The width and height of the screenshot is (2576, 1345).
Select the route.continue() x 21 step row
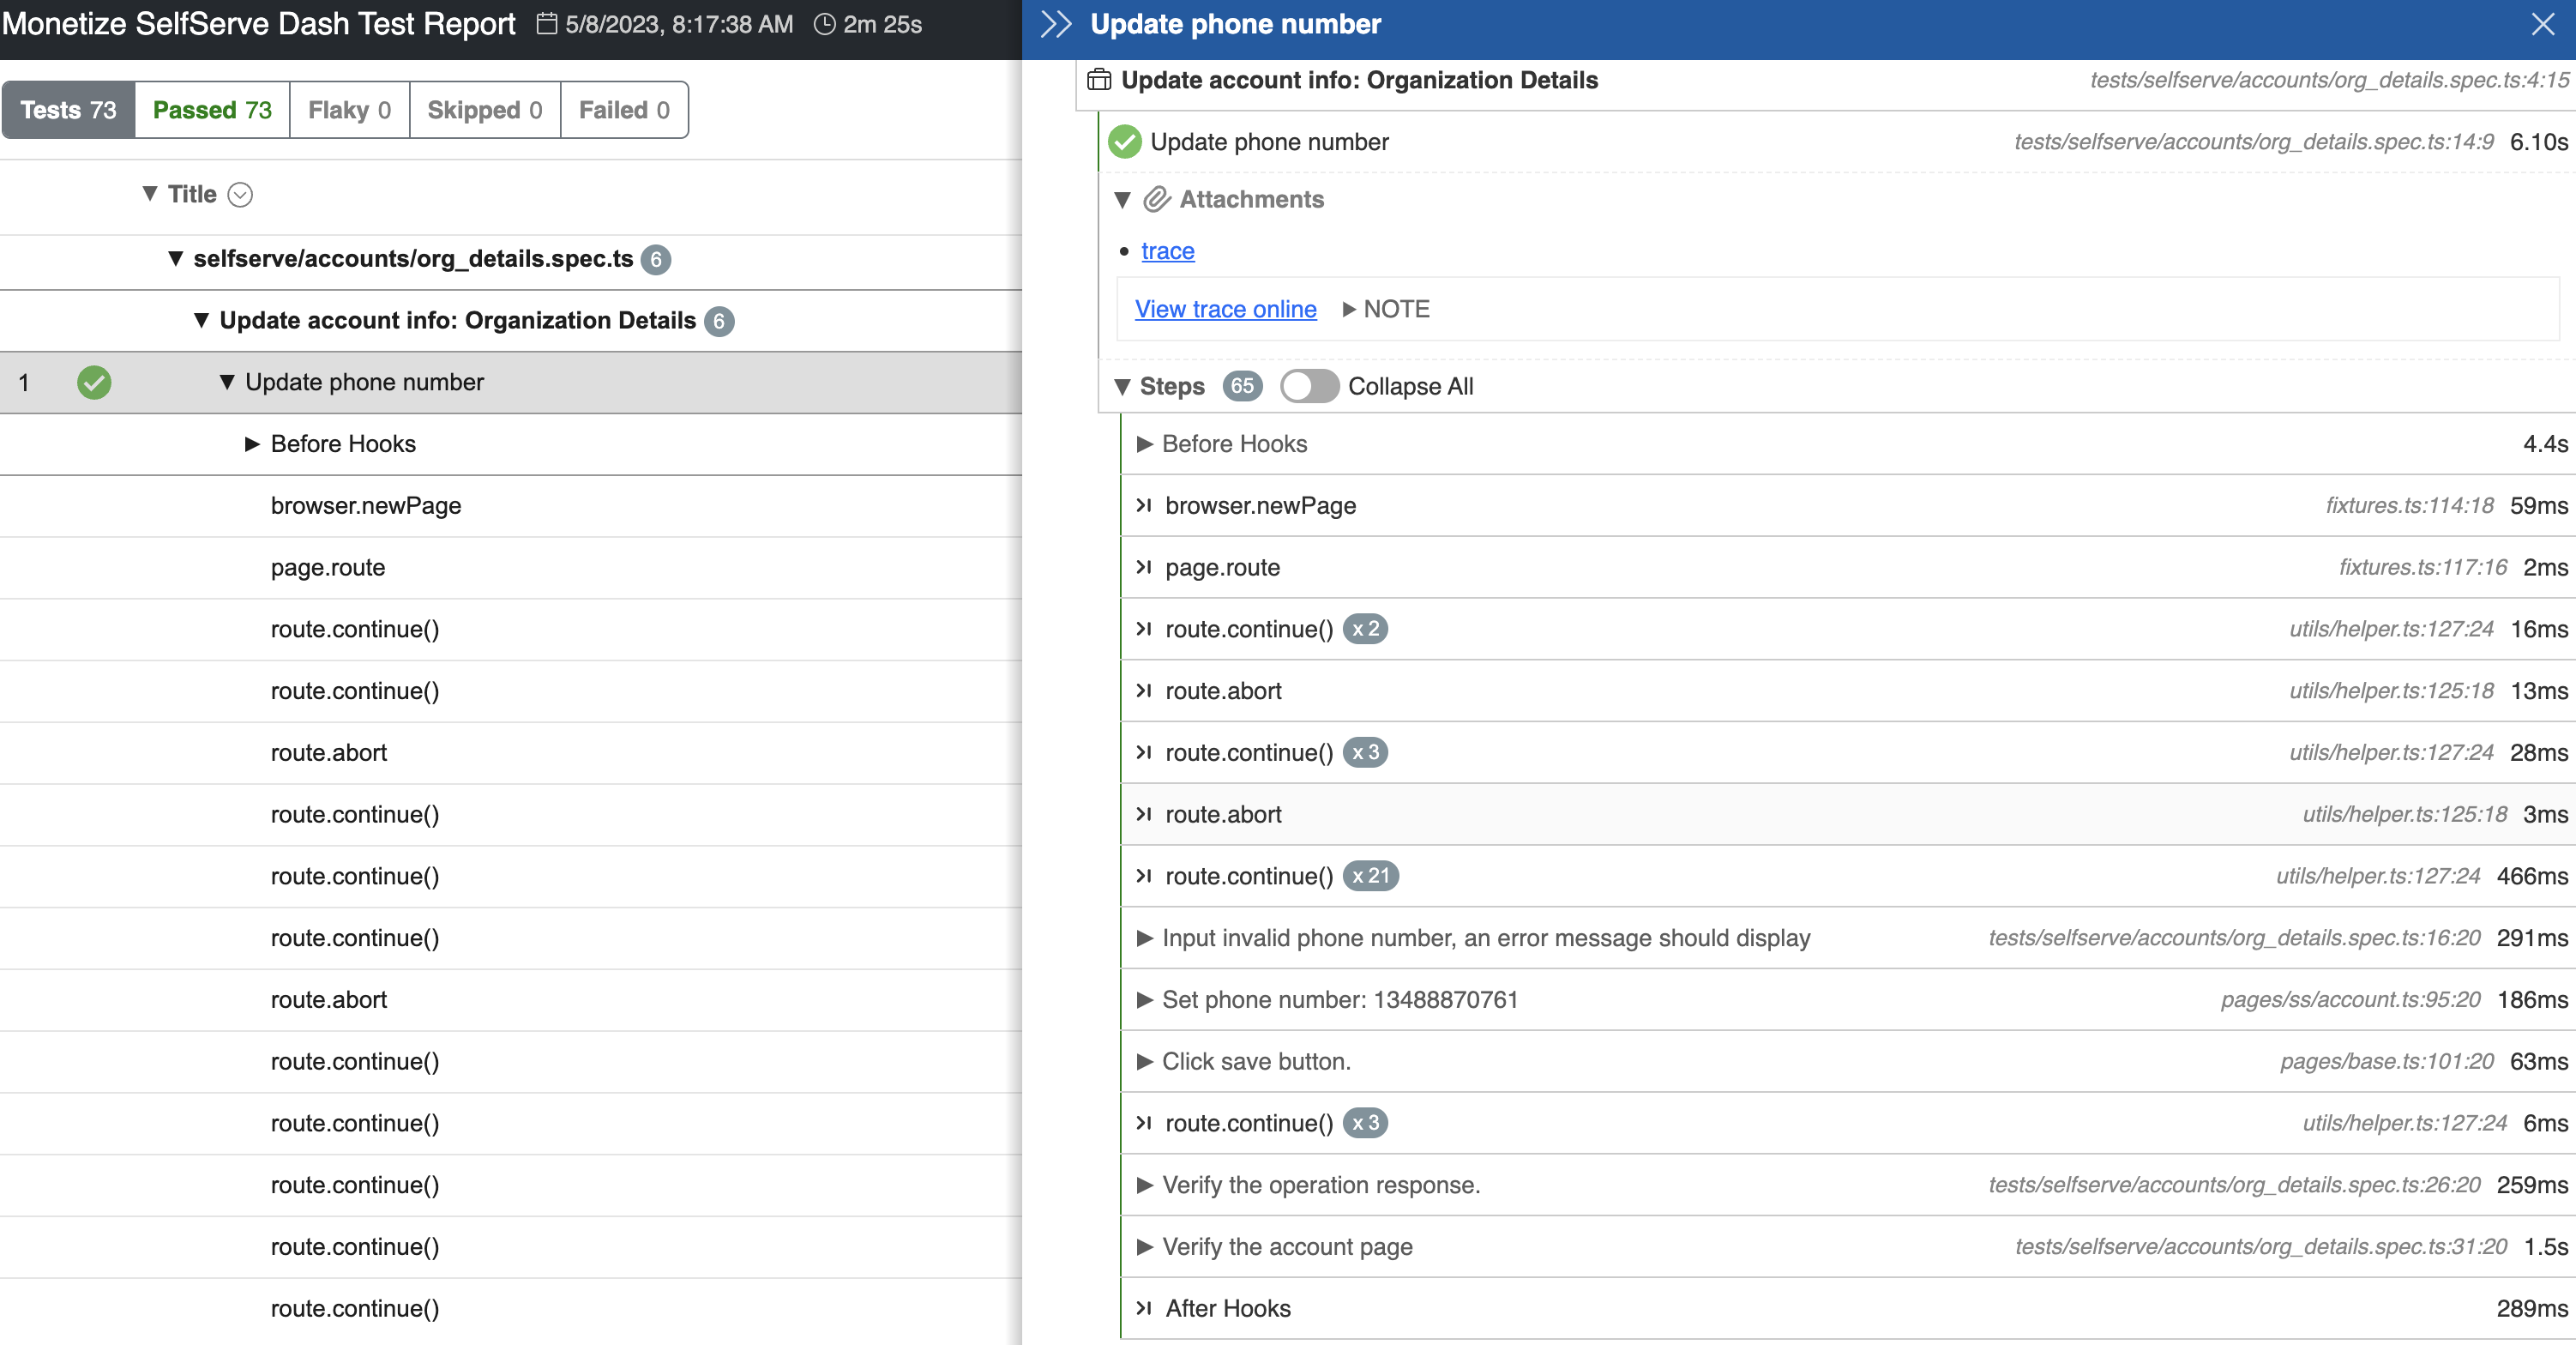(x=1248, y=876)
